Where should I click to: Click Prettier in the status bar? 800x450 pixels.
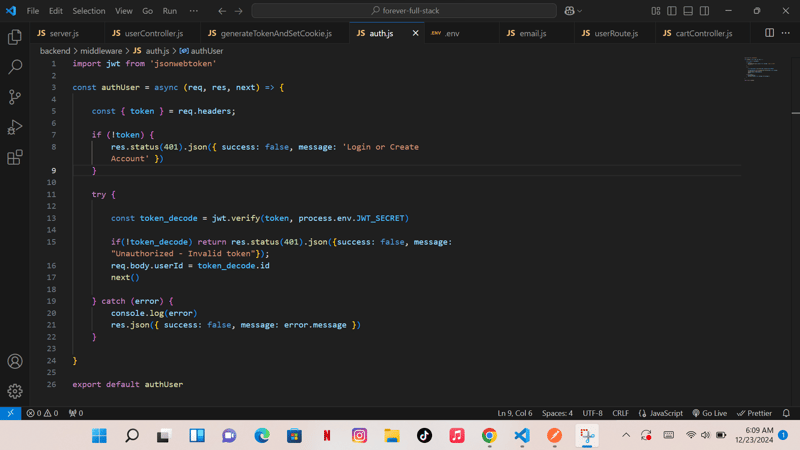pos(754,413)
